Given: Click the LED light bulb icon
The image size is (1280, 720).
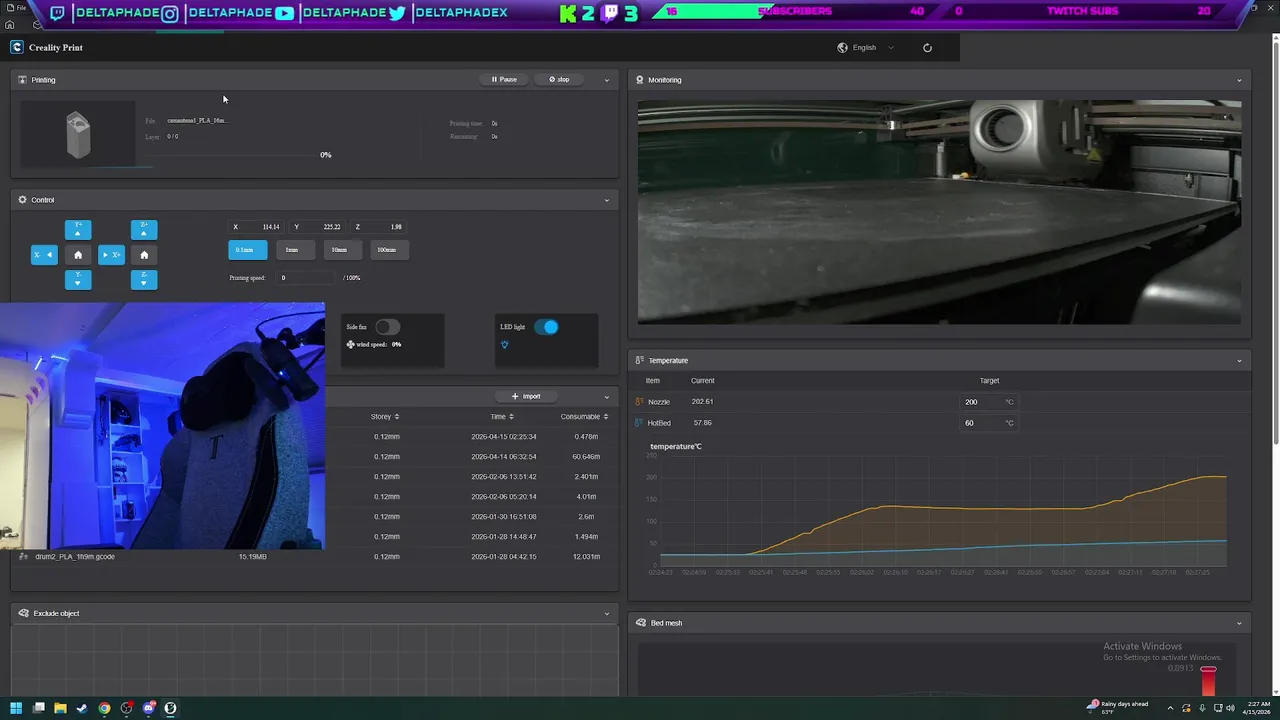Looking at the screenshot, I should click(x=504, y=345).
